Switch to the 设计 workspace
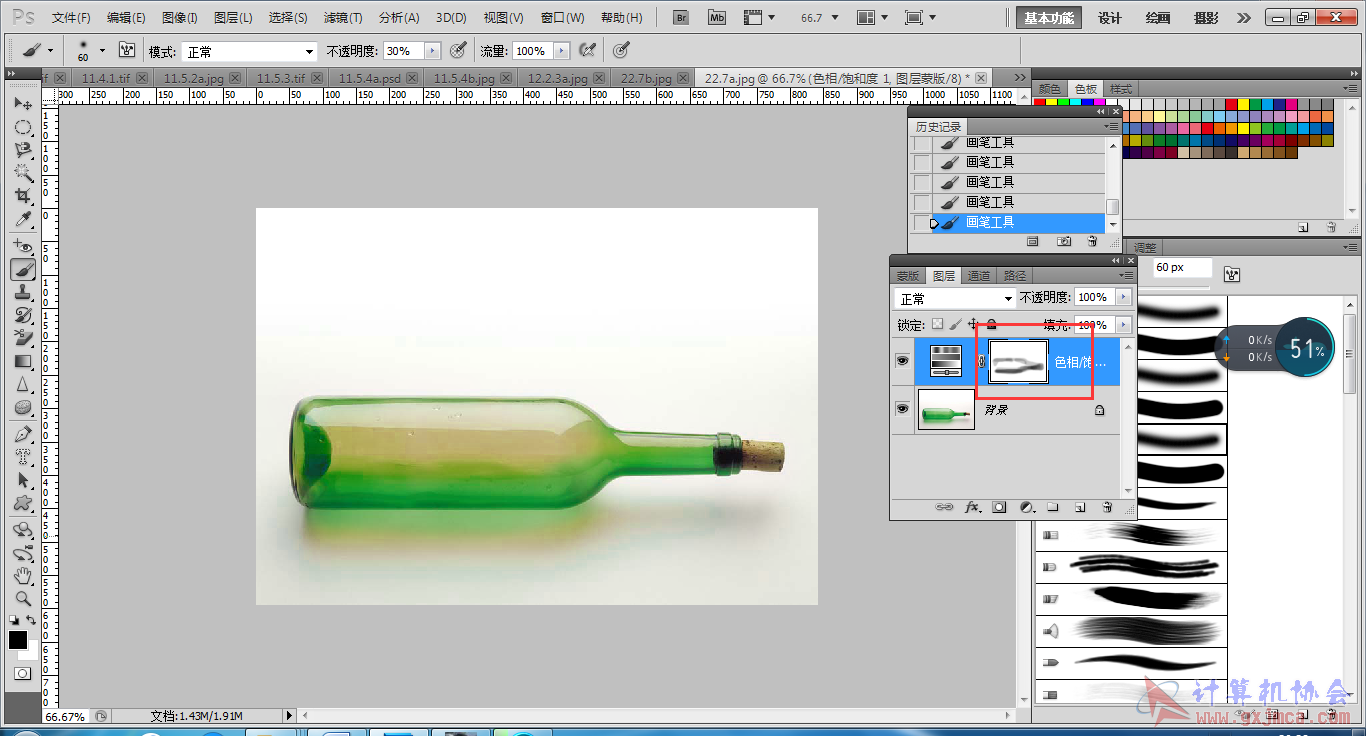The height and width of the screenshot is (736, 1366). (1110, 18)
